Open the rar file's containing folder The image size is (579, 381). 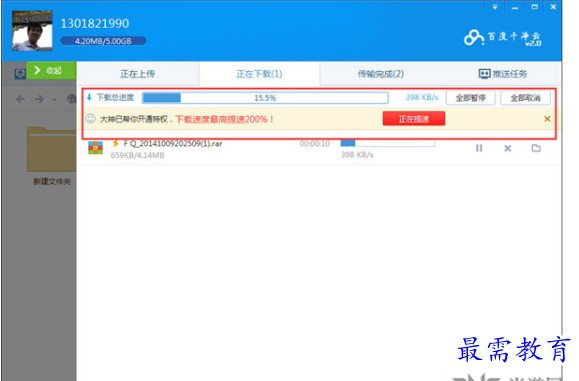pyautogui.click(x=536, y=148)
